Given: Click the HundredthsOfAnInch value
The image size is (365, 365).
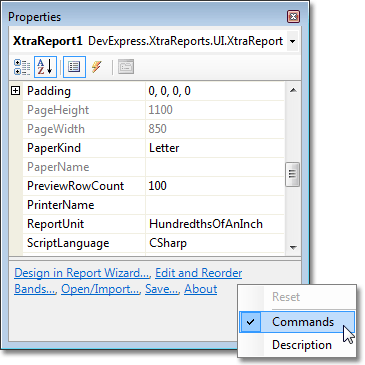Looking at the screenshot, I should pyautogui.click(x=206, y=224).
